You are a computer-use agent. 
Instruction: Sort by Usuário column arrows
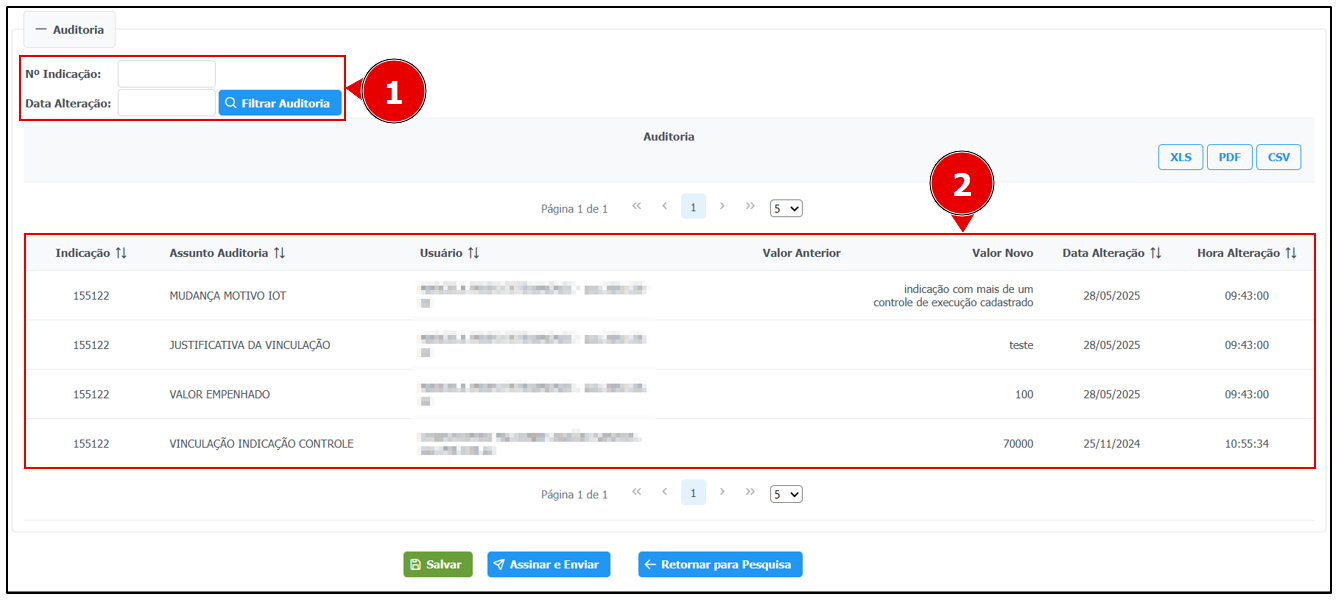tap(474, 253)
